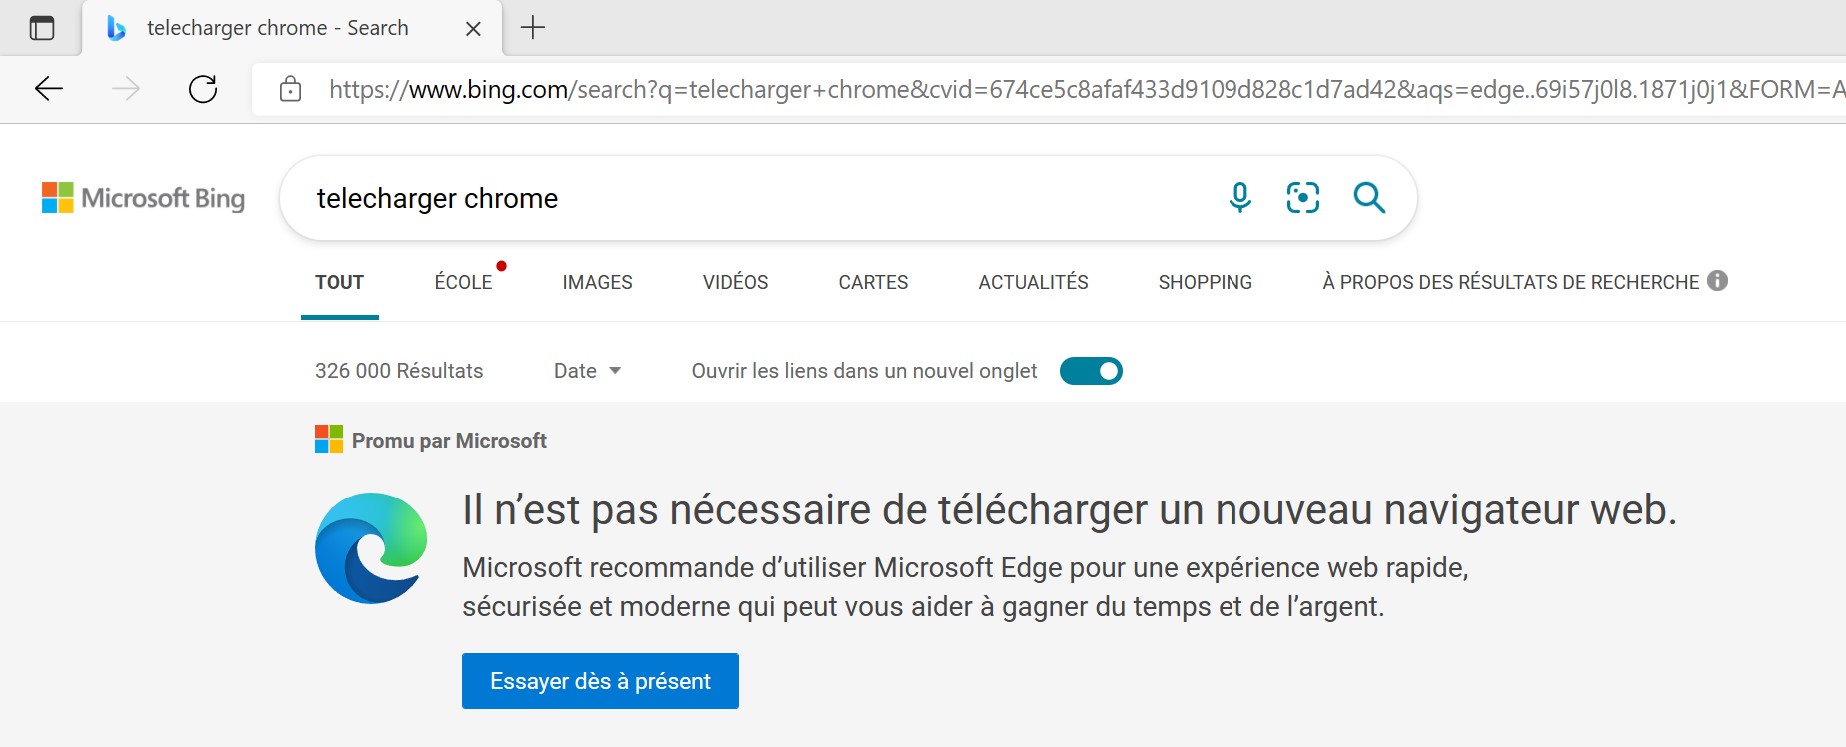
Task: Click the Microsoft Edge logo
Action: click(x=371, y=548)
